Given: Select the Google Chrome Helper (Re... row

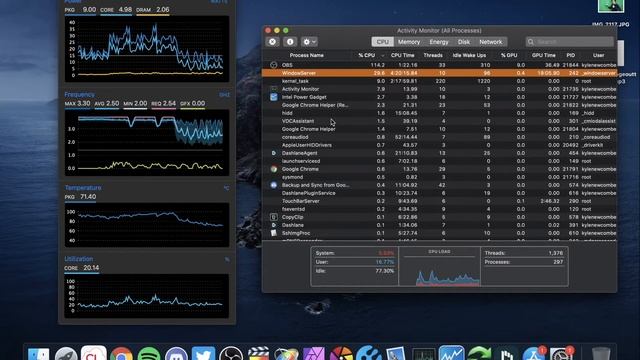Looking at the screenshot, I should pyautogui.click(x=439, y=105).
